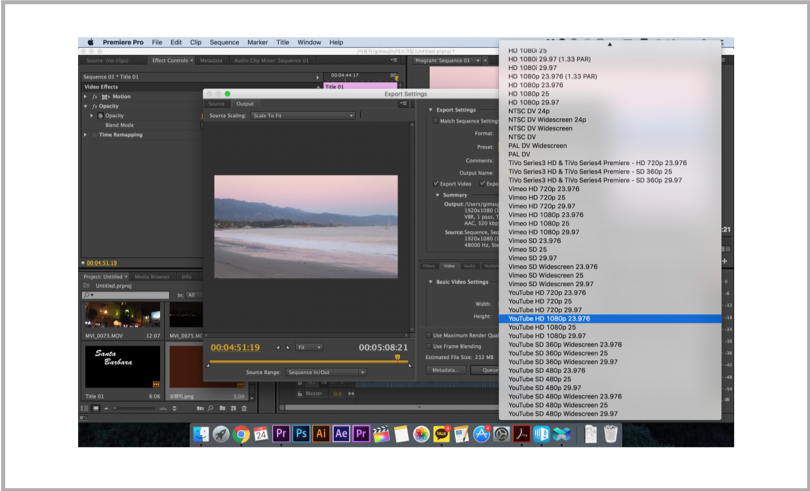810x491 pixels.
Task: Click Delete trash icon in Project panel
Action: pos(244,408)
